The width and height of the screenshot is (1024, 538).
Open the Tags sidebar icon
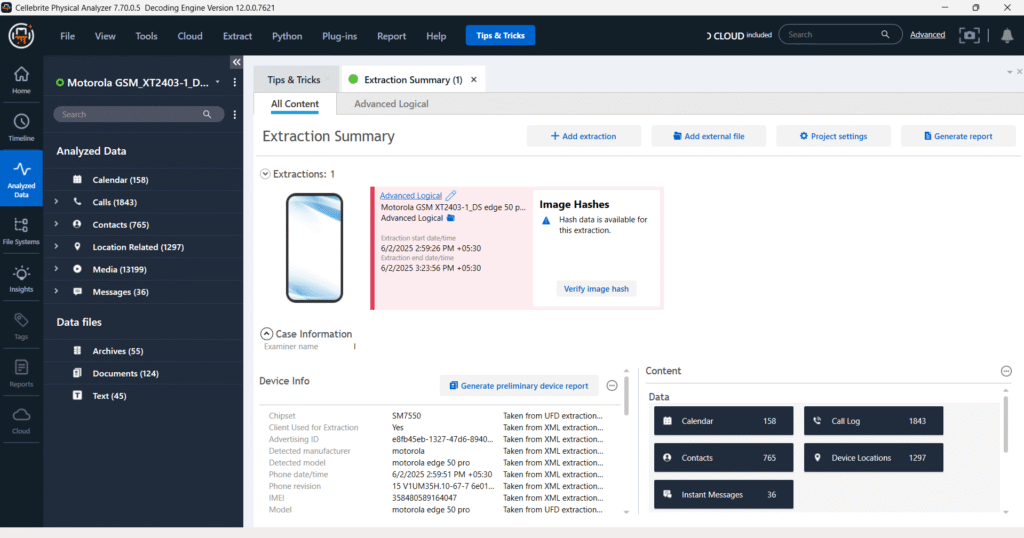pos(21,326)
